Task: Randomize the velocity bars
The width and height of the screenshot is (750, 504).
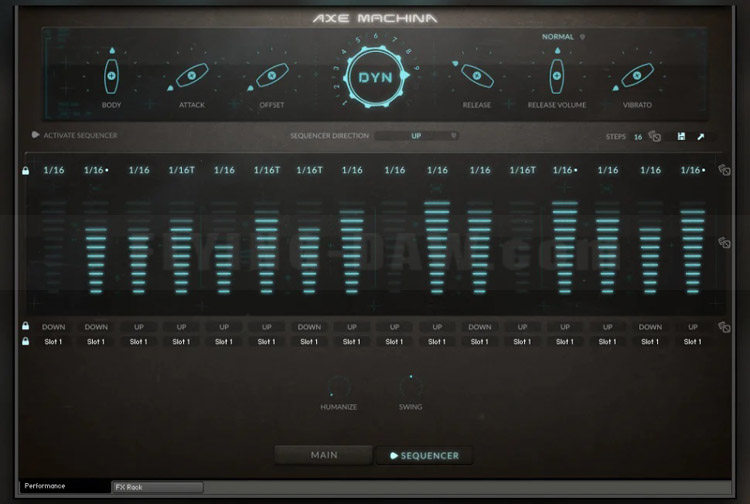Action: tap(724, 242)
